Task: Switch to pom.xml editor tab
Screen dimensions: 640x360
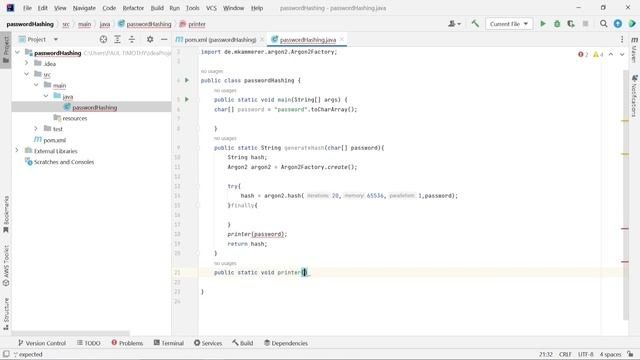Action: 220,40
